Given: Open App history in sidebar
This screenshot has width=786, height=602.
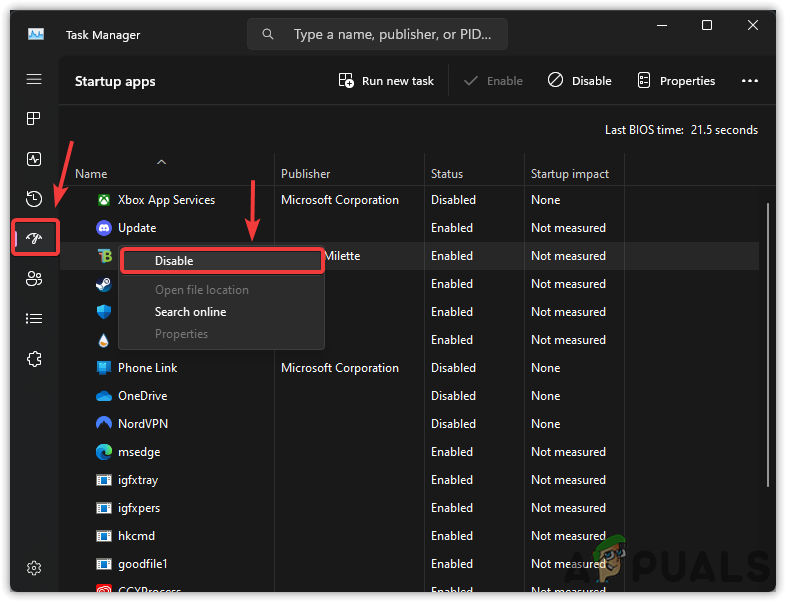Looking at the screenshot, I should 34,199.
